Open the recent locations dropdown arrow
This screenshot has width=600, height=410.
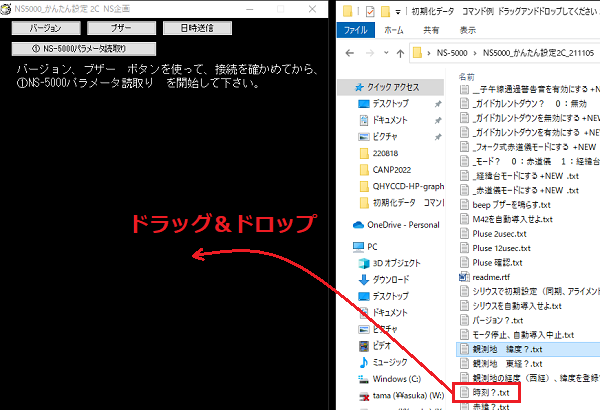pos(386,53)
